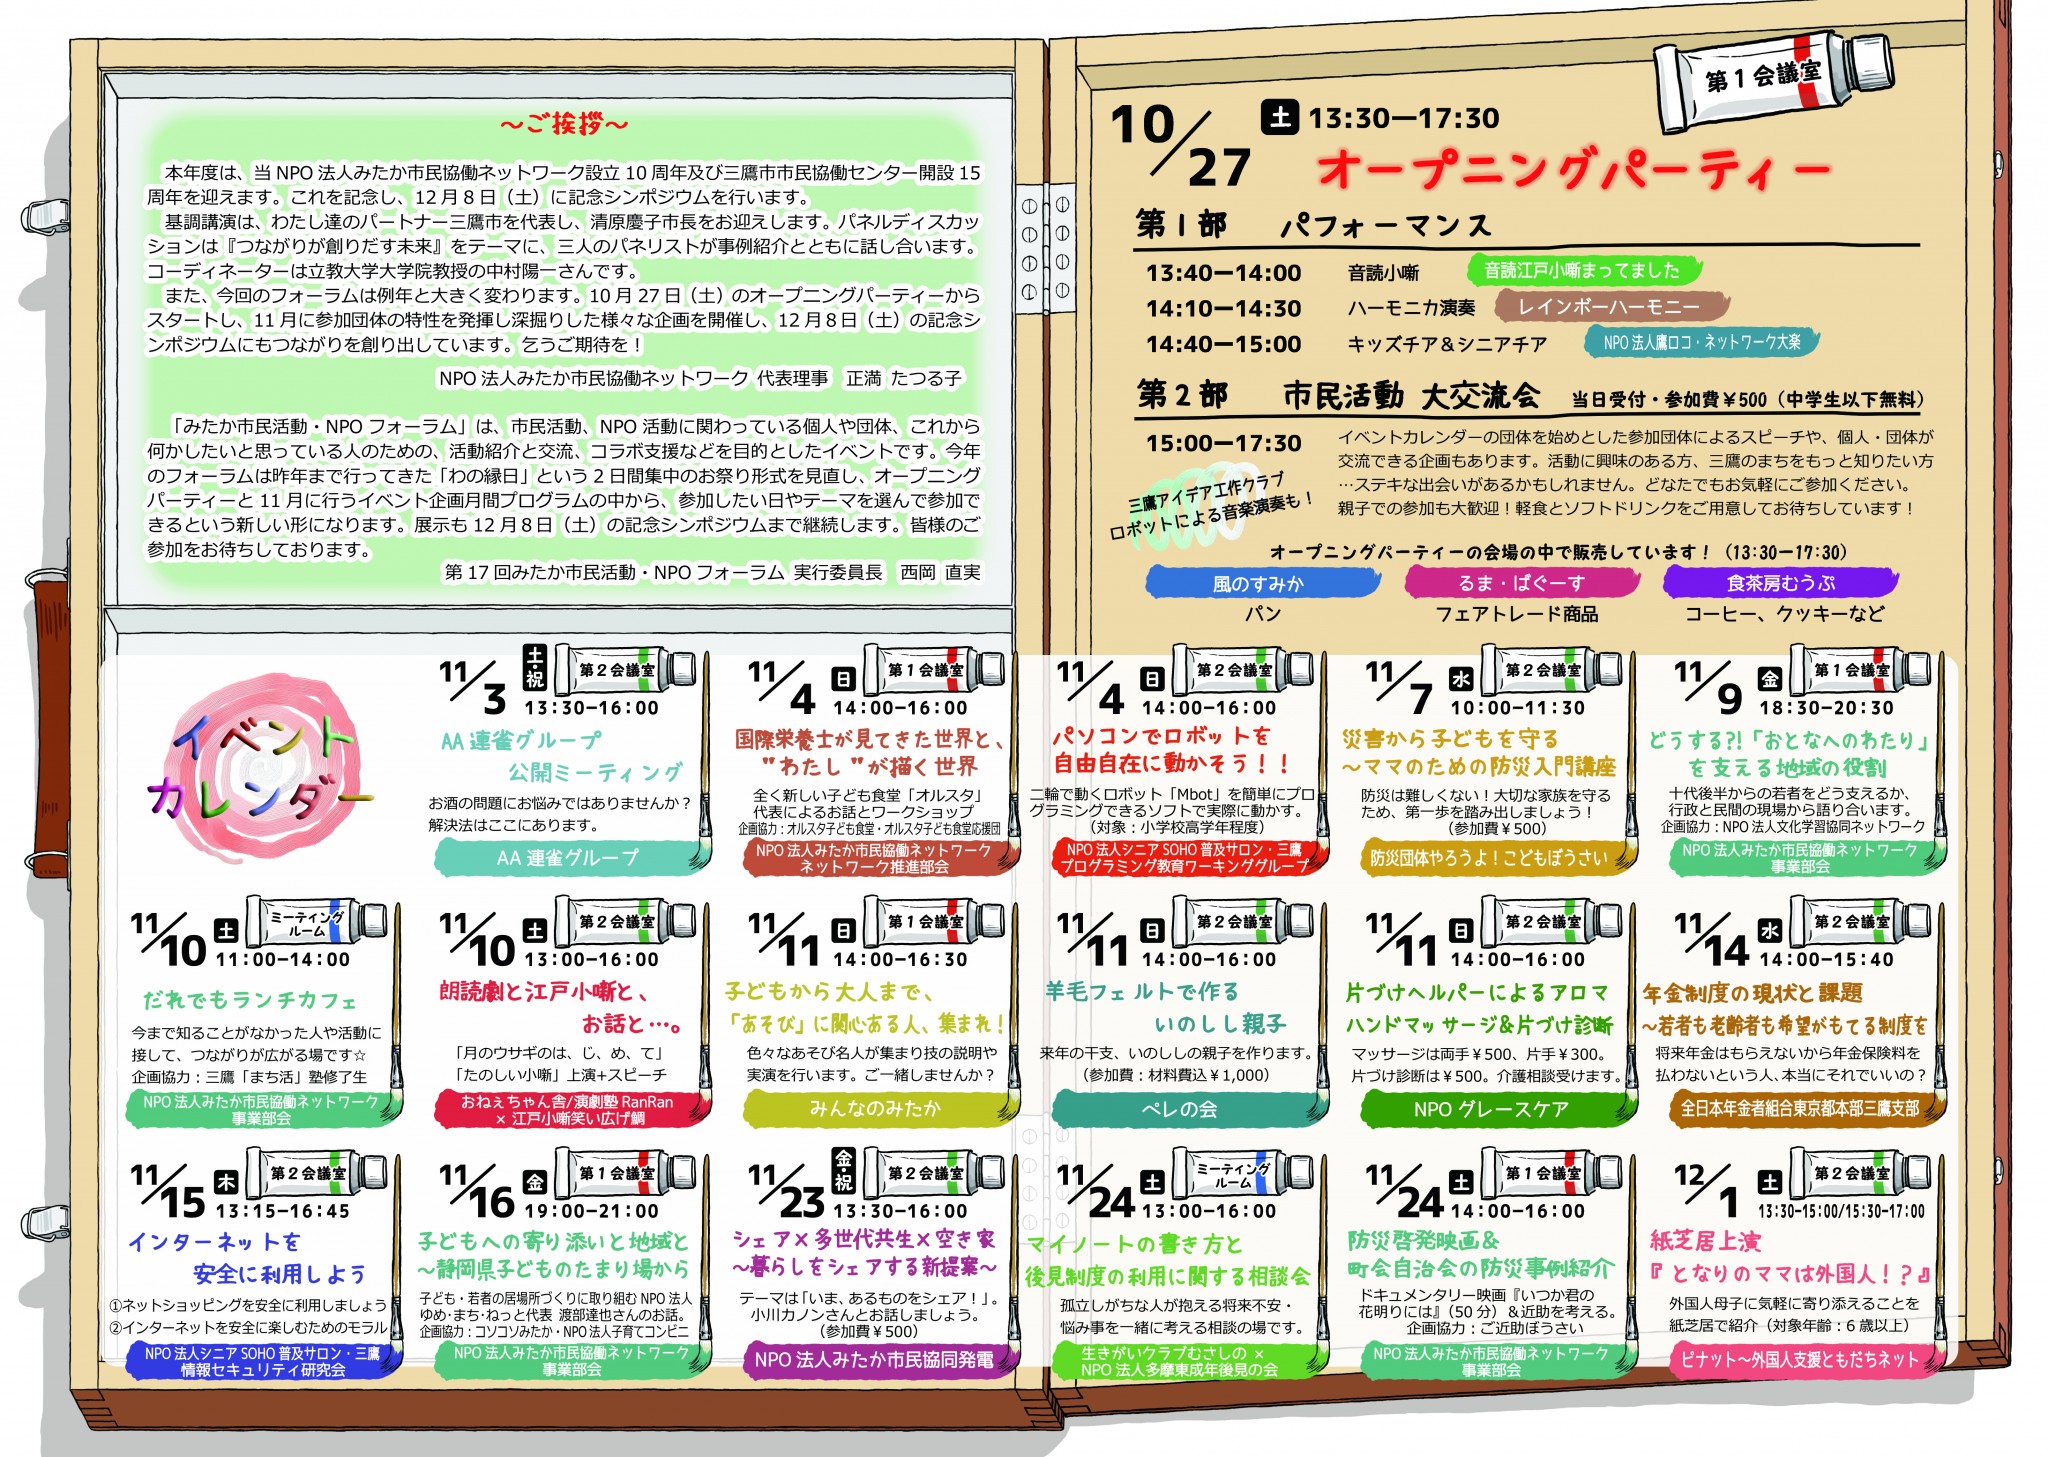Image resolution: width=2048 pixels, height=1457 pixels.
Task: Click the 食茶房むうぷ purple banner
Action: 1780,583
